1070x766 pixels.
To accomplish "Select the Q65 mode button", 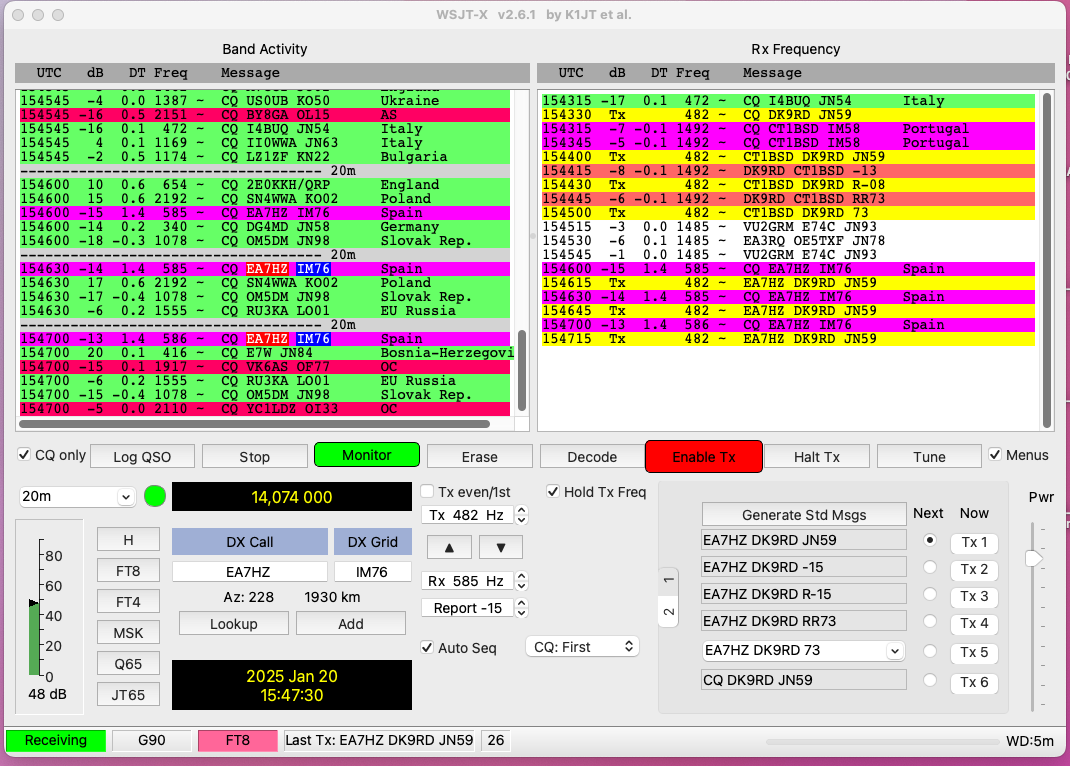I will pyautogui.click(x=128, y=663).
